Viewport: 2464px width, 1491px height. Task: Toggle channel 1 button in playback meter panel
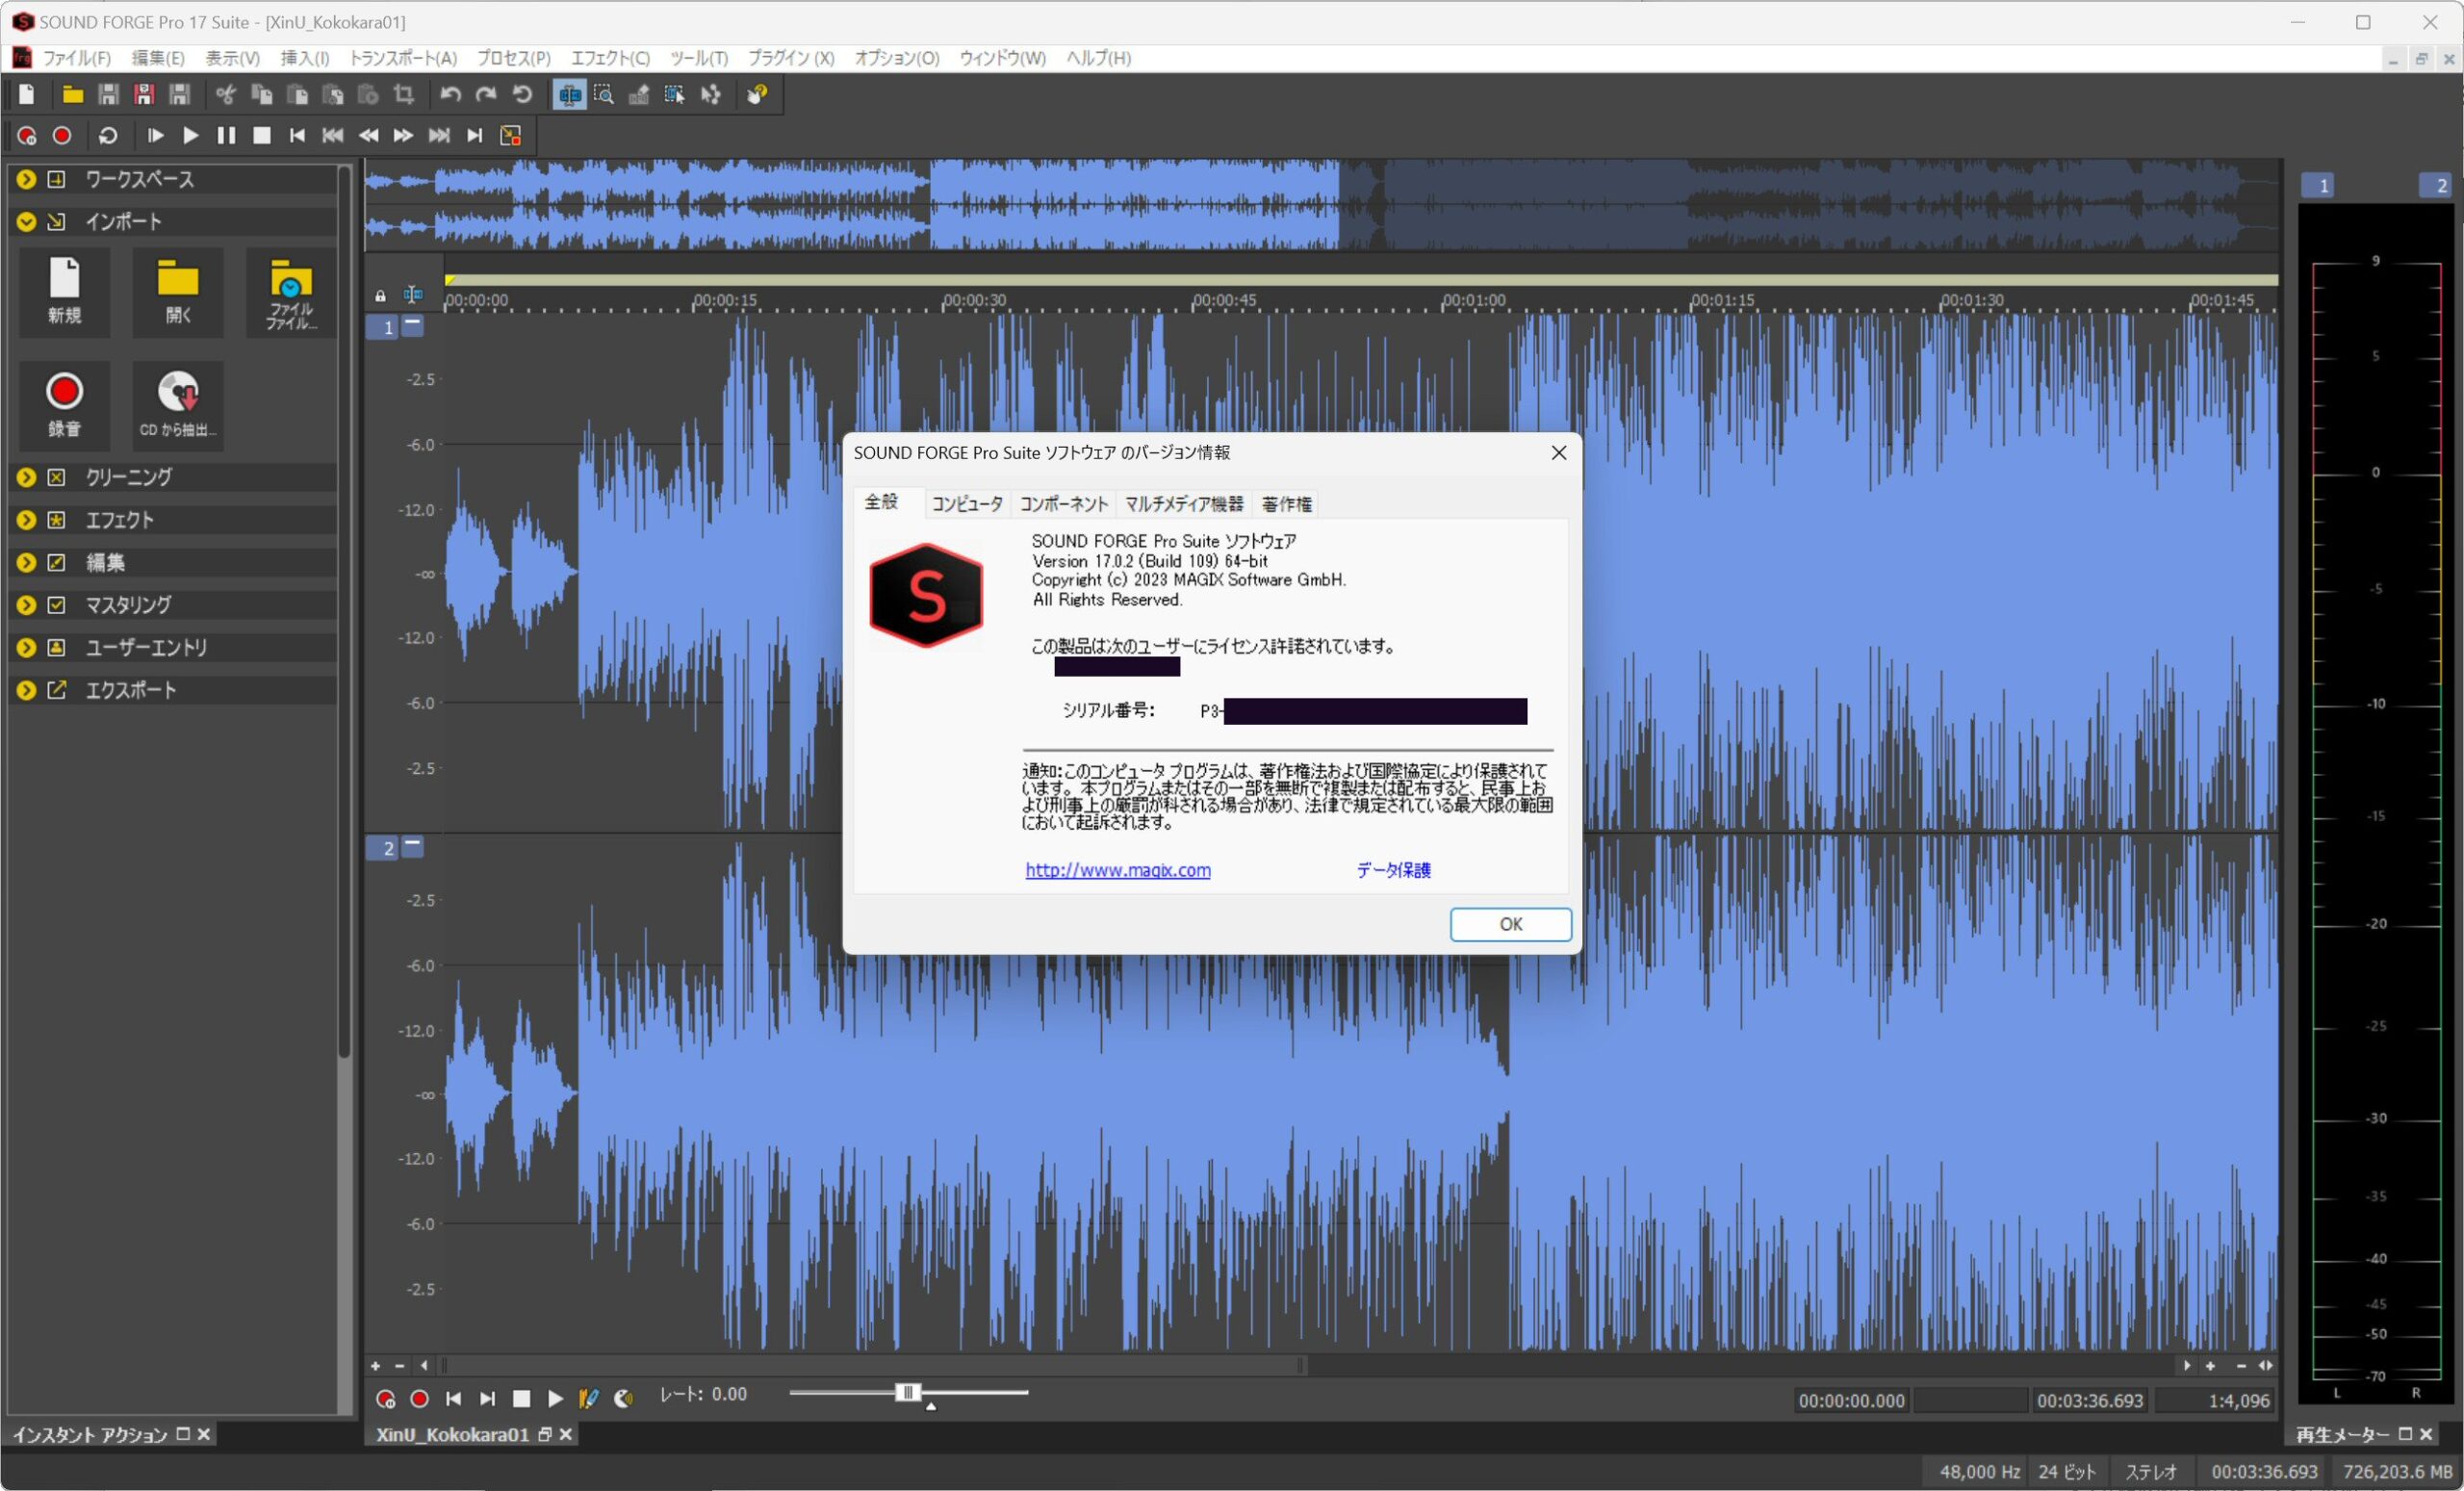pyautogui.click(x=2319, y=185)
